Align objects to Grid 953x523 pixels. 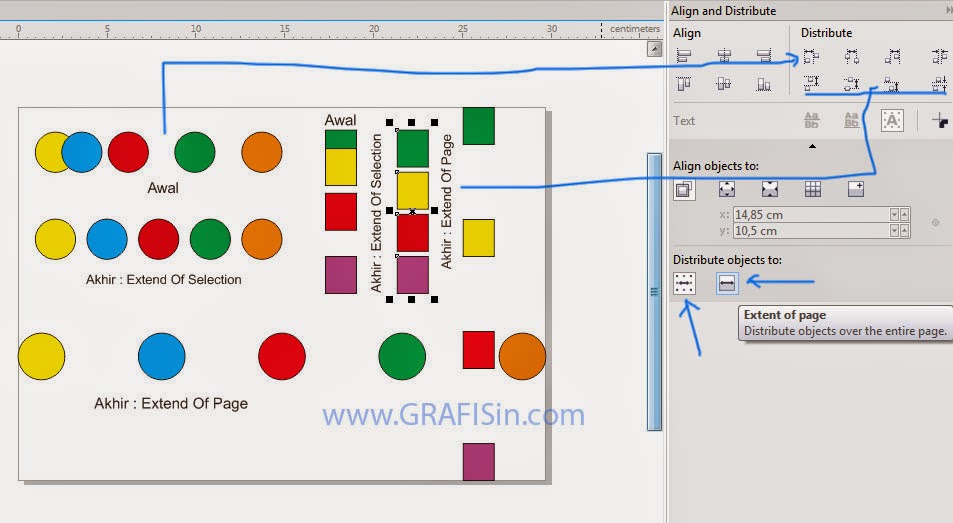pyautogui.click(x=813, y=190)
